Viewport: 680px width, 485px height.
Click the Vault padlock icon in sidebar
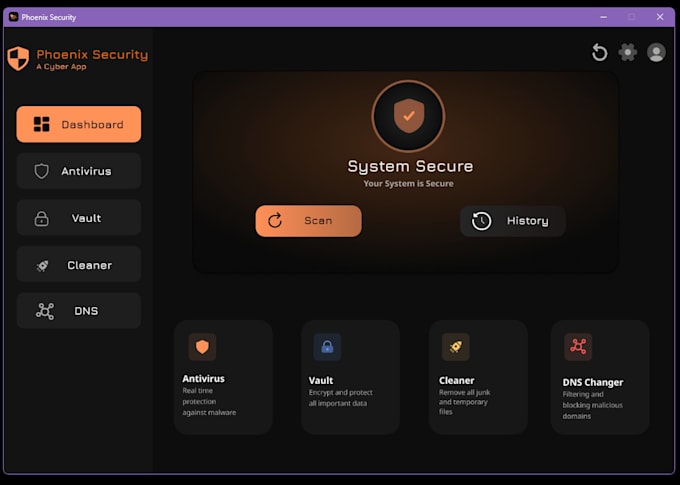(x=42, y=218)
